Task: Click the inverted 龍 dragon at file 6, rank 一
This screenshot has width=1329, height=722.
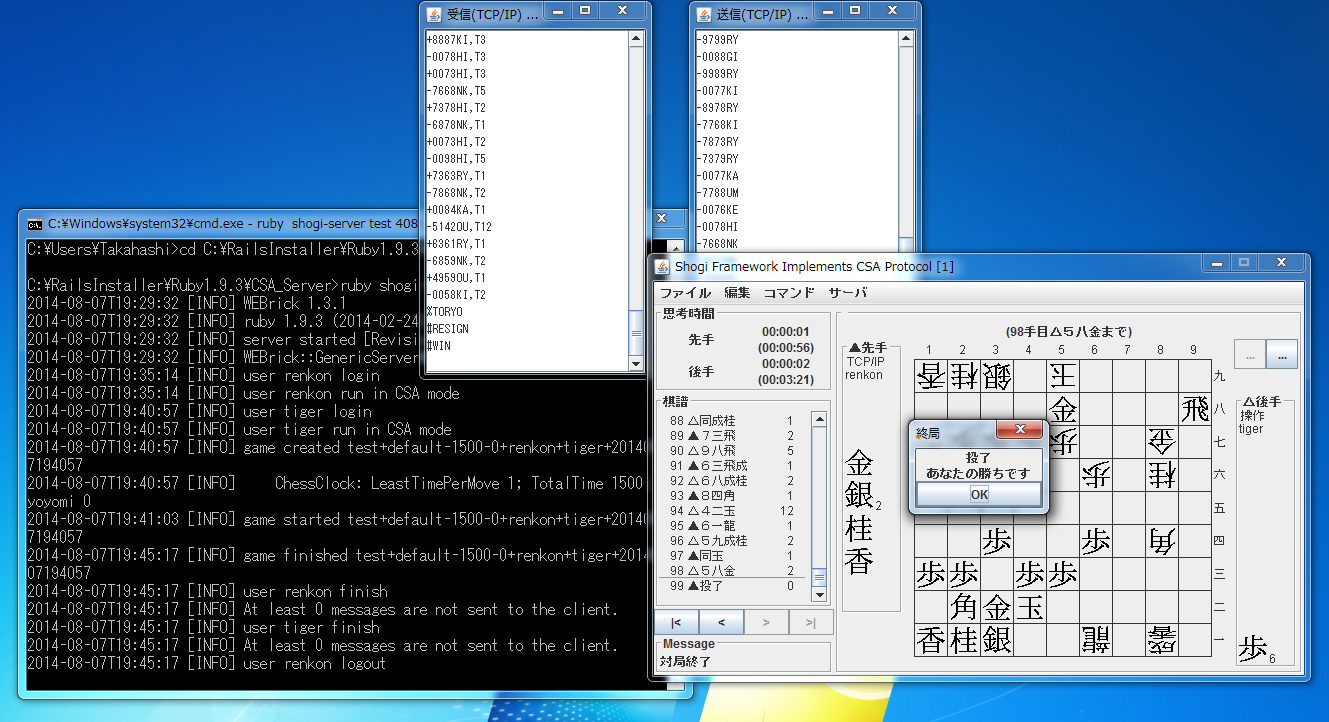Action: tap(1096, 640)
